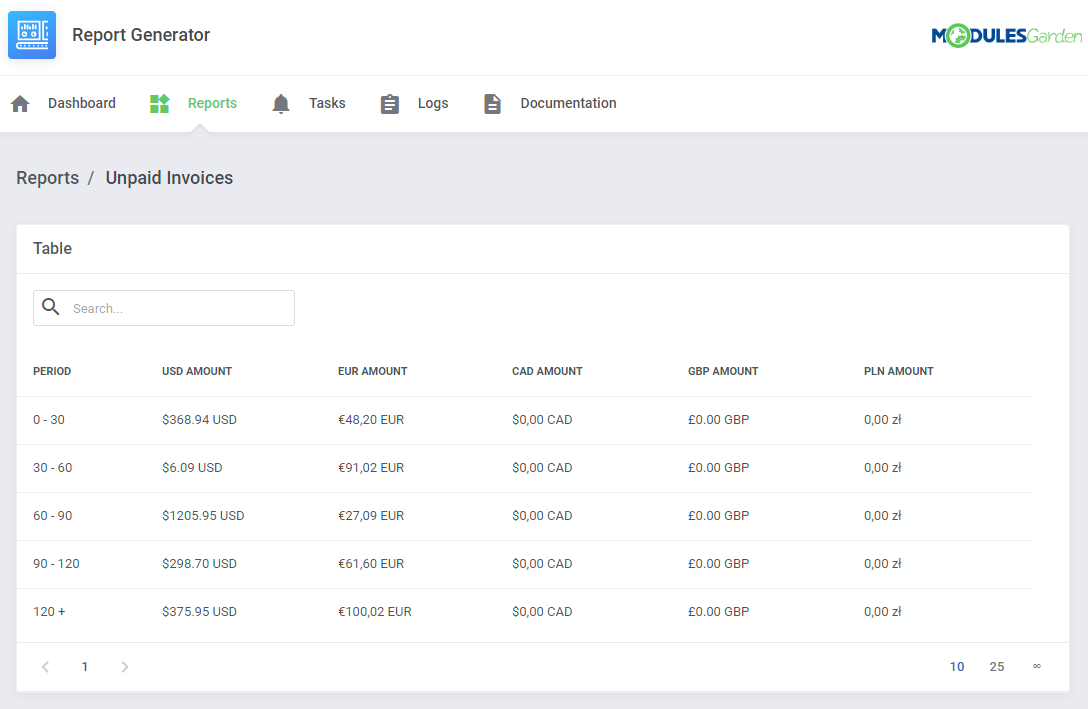Click the Table panel title
The width and height of the screenshot is (1088, 709).
[x=53, y=249]
